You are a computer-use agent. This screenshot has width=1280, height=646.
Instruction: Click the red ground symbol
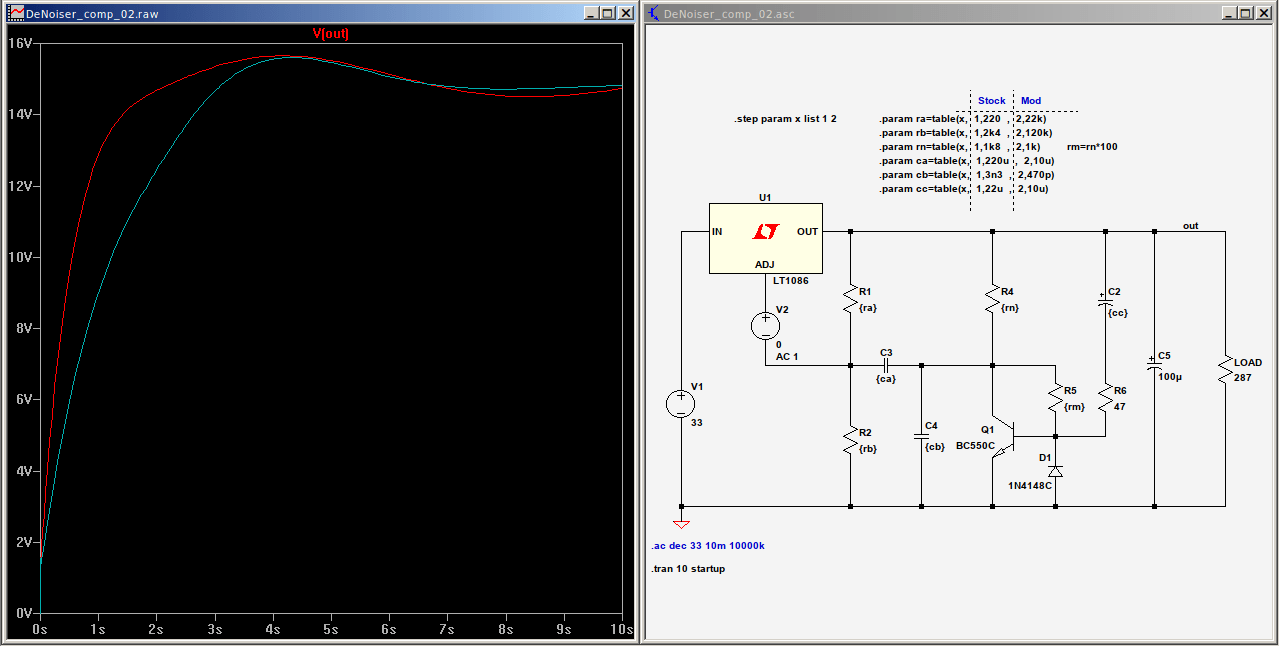(681, 523)
